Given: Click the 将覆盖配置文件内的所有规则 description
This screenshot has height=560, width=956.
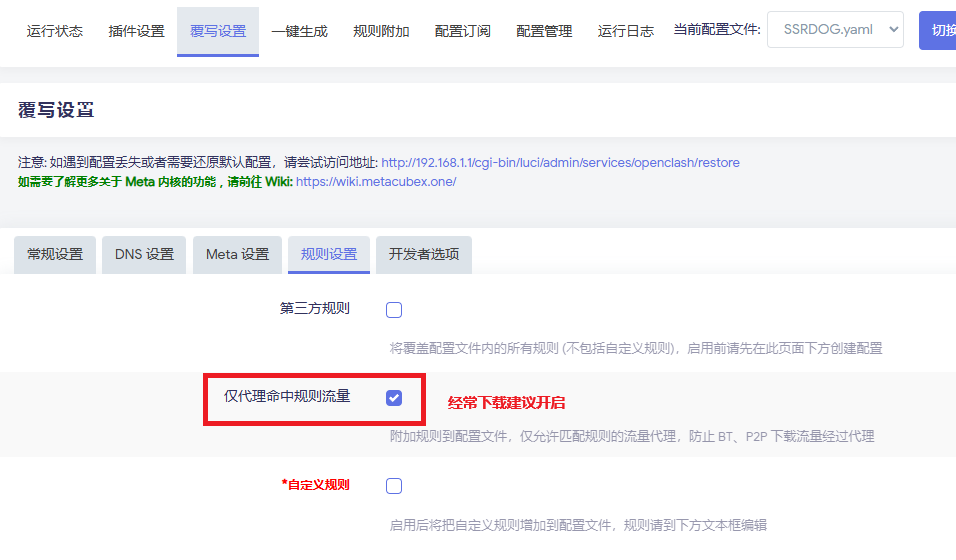Looking at the screenshot, I should coord(636,348).
